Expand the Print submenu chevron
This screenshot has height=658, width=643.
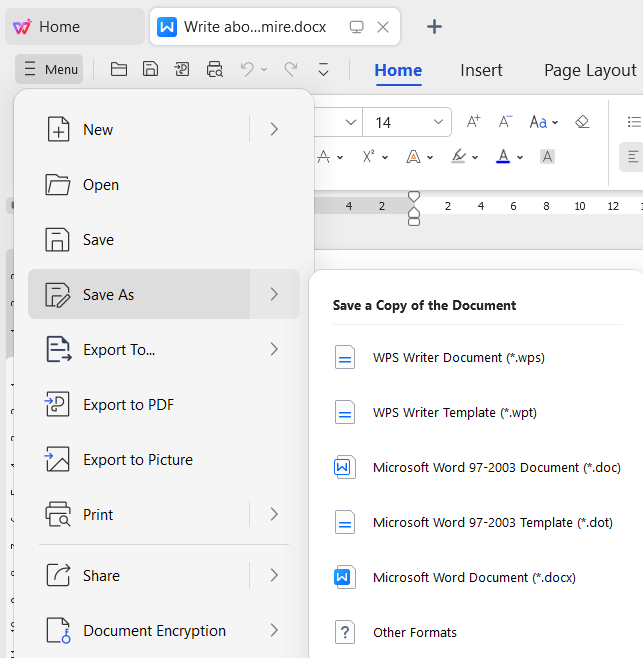click(x=274, y=514)
